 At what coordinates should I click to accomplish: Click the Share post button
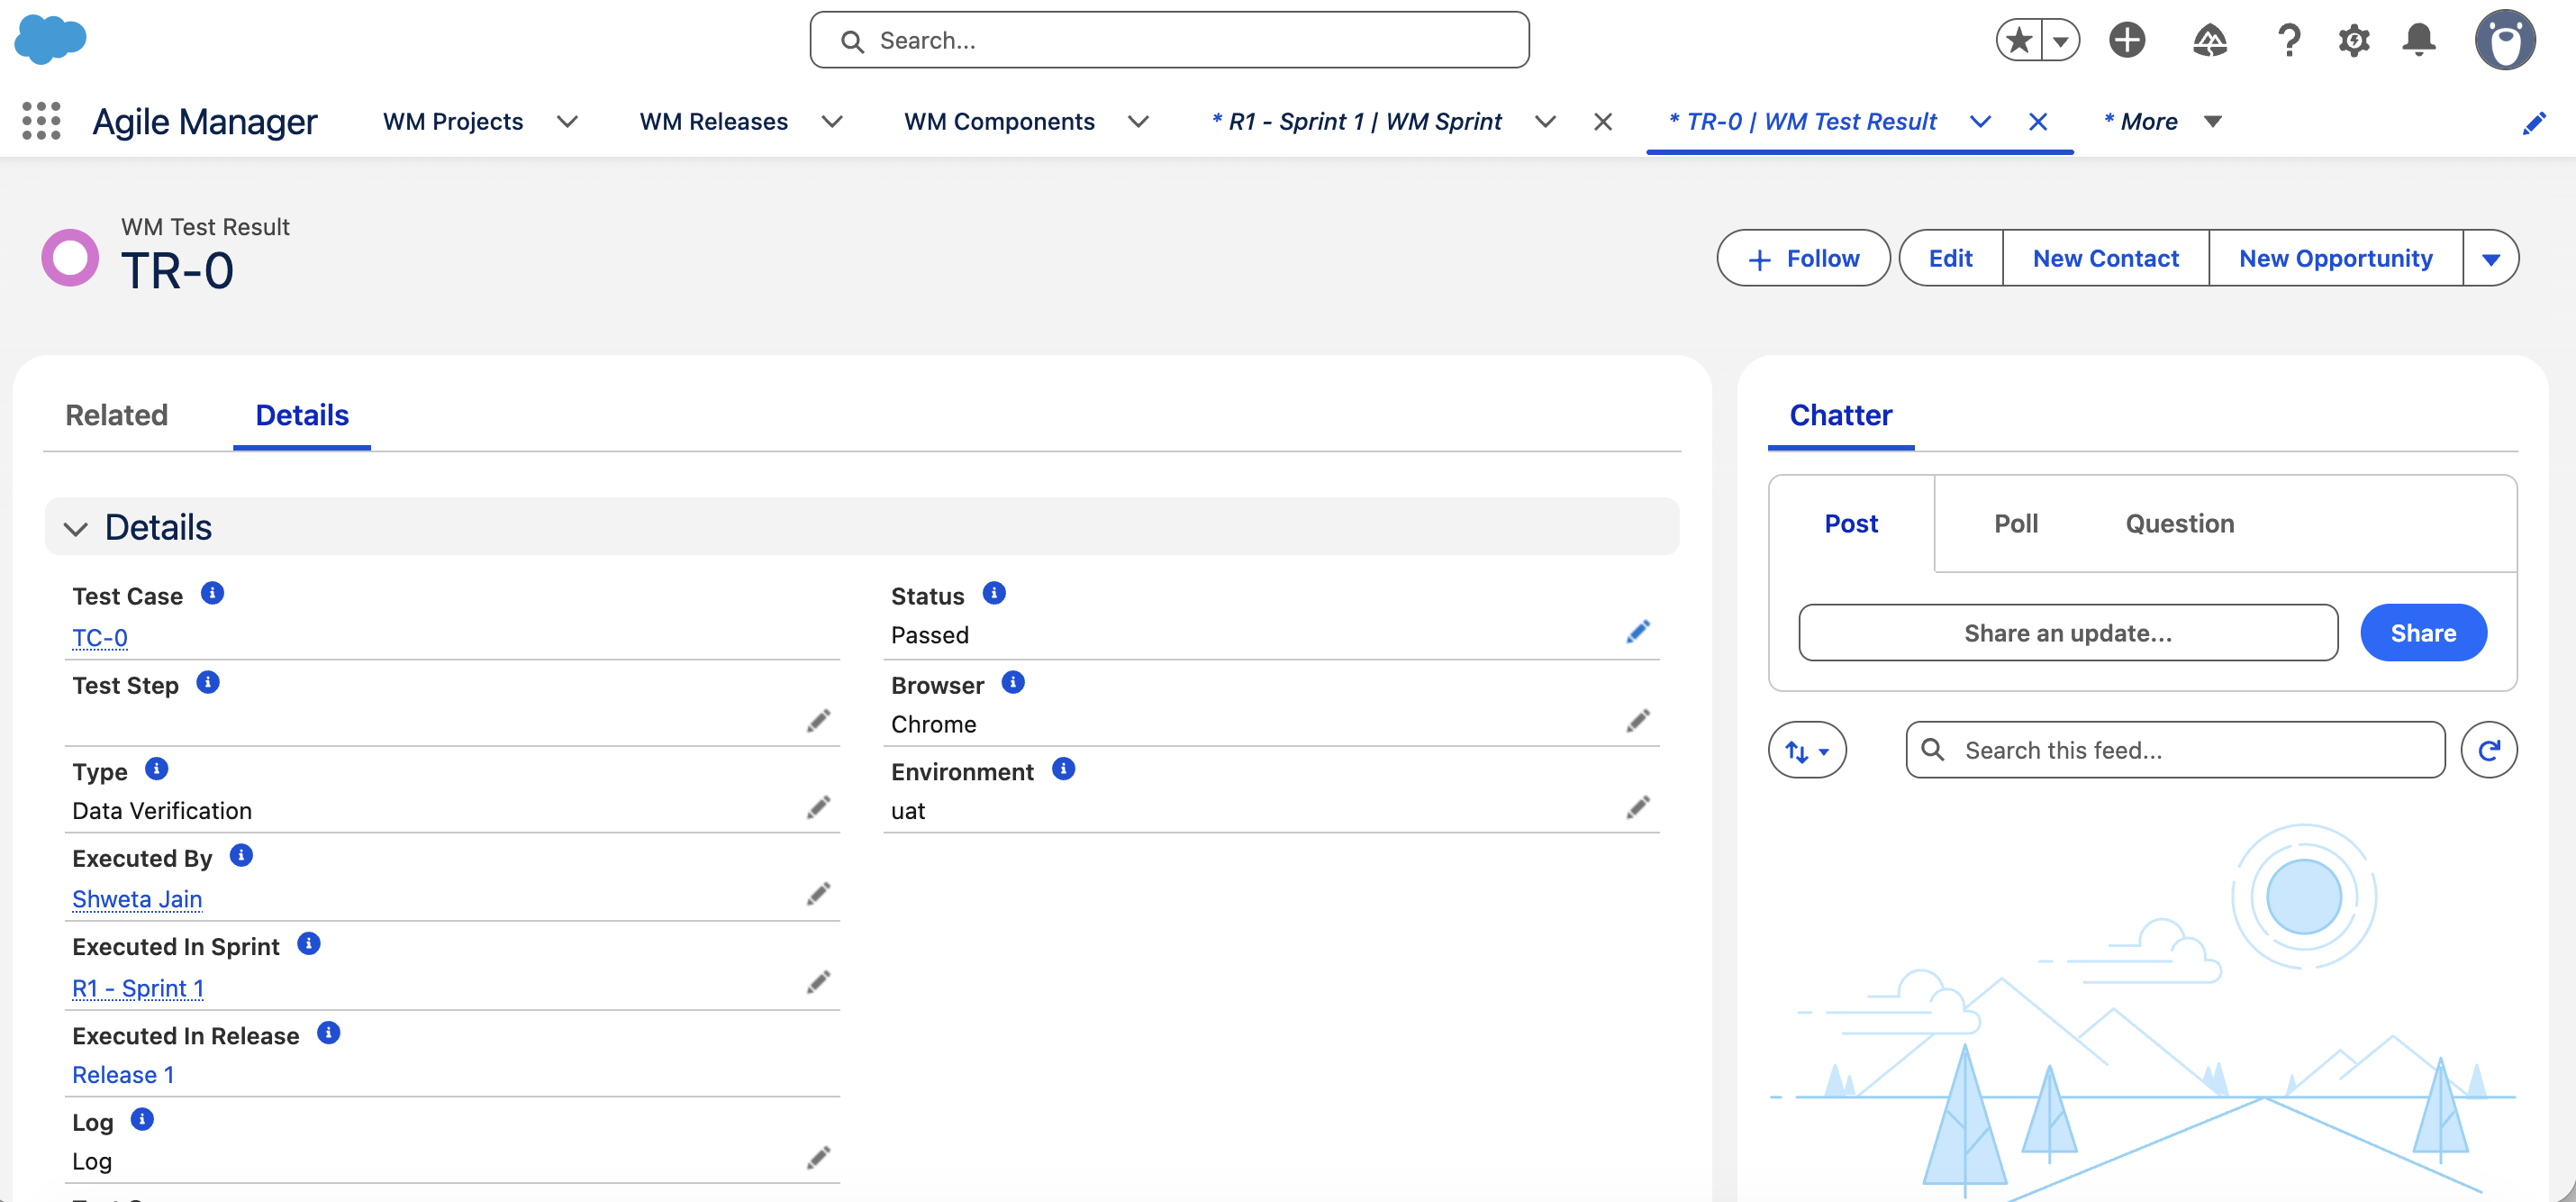(2423, 633)
